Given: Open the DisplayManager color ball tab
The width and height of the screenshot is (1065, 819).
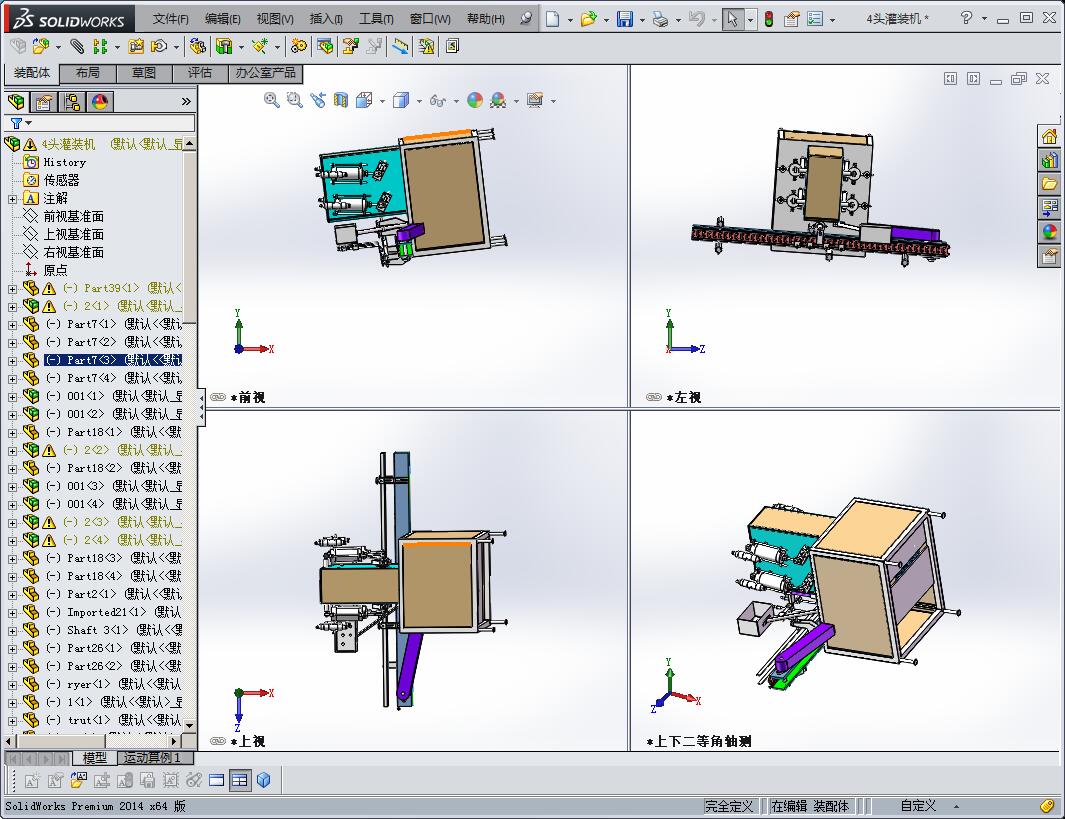Looking at the screenshot, I should (100, 102).
